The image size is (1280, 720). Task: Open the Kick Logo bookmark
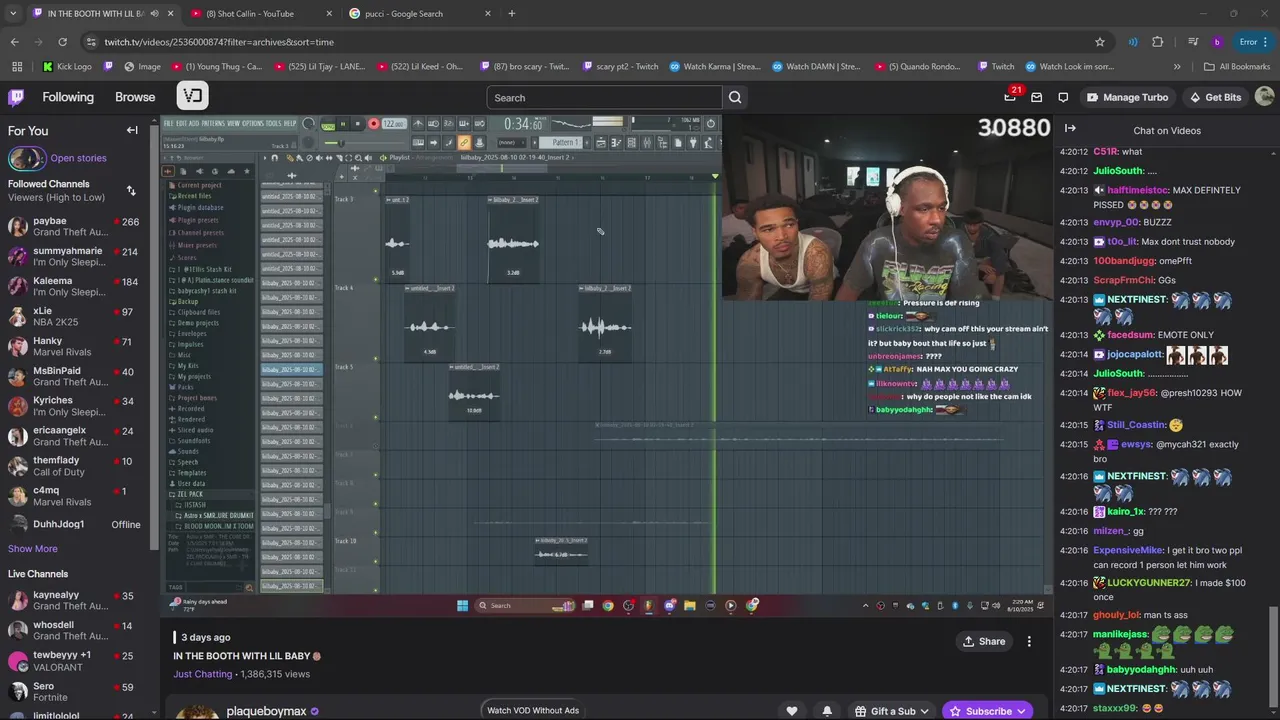67,67
